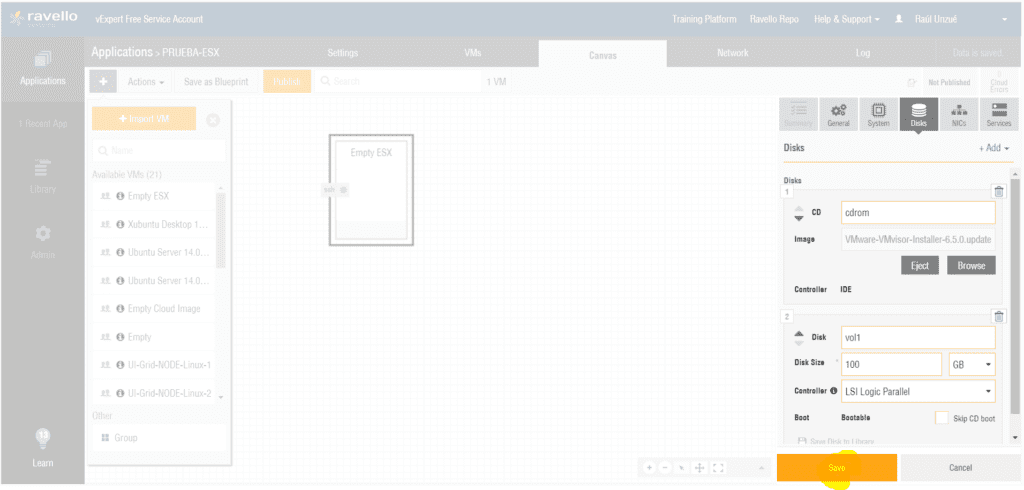The width and height of the screenshot is (1024, 490).
Task: Select the pan/move canvas tool
Action: [x=699, y=468]
